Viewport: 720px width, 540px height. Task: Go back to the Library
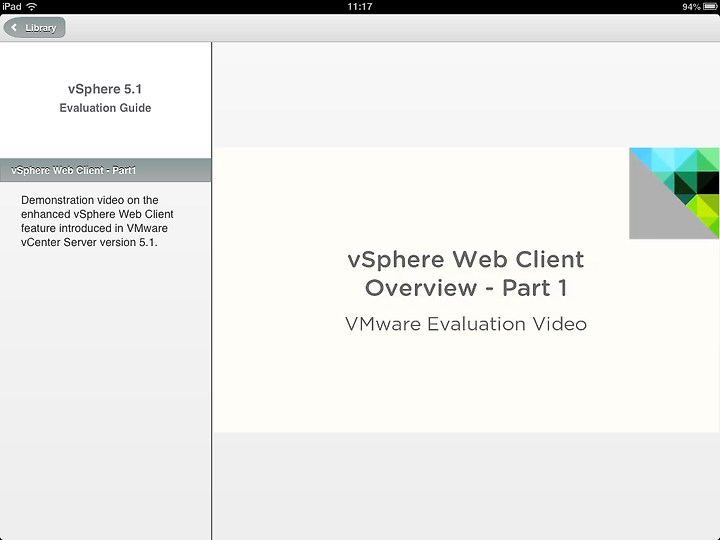click(x=34, y=28)
